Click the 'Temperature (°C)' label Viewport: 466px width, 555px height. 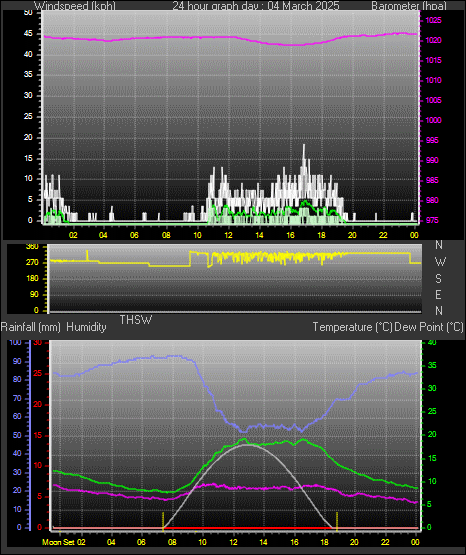[x=352, y=327]
